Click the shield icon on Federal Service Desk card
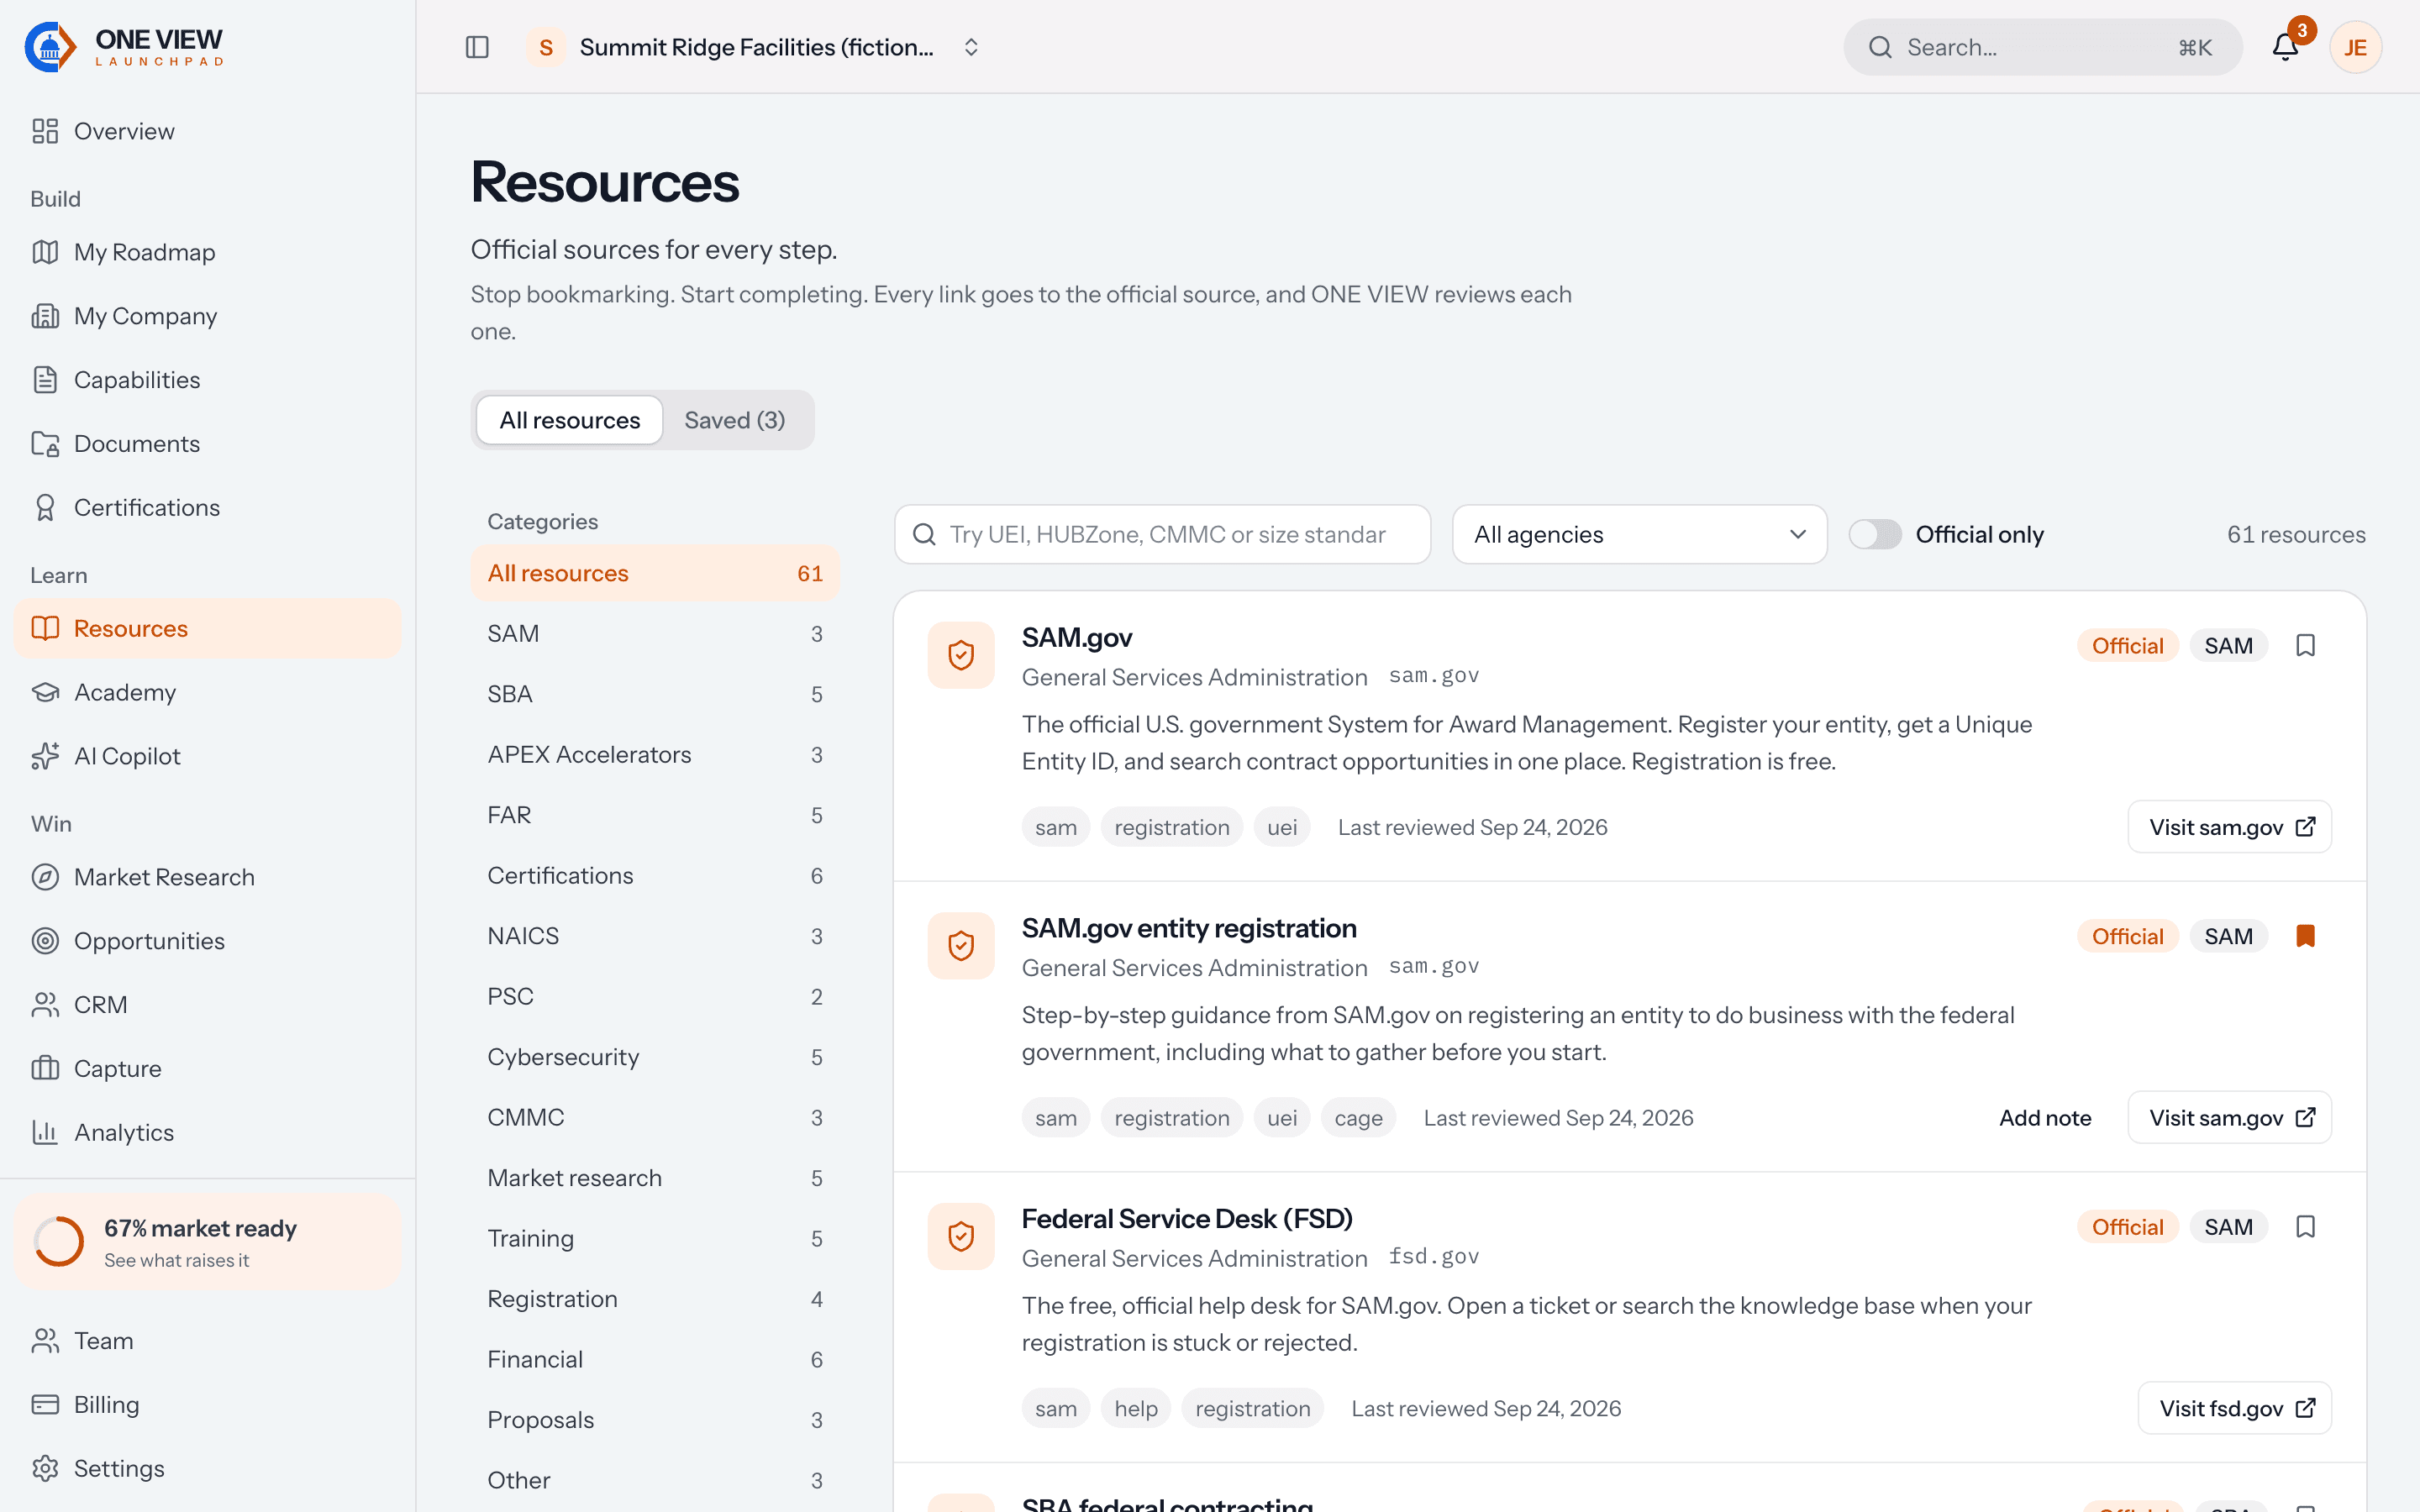This screenshot has height=1512, width=2420. point(961,1236)
